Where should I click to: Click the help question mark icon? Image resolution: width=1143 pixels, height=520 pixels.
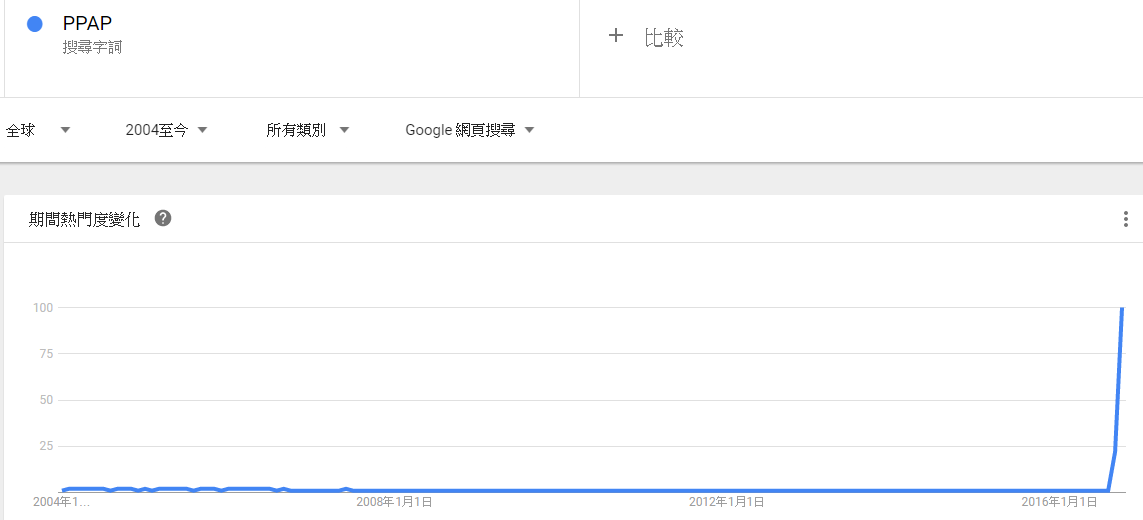(163, 218)
